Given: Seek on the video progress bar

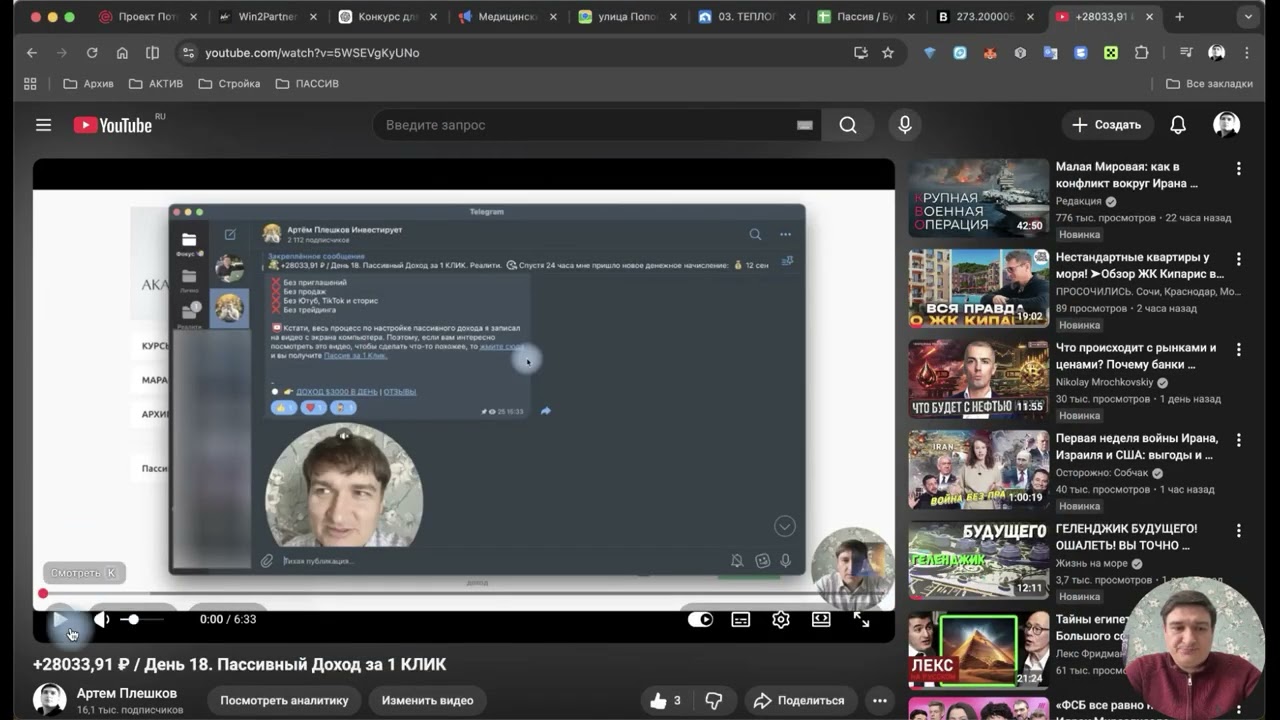Looking at the screenshot, I should pyautogui.click(x=464, y=593).
